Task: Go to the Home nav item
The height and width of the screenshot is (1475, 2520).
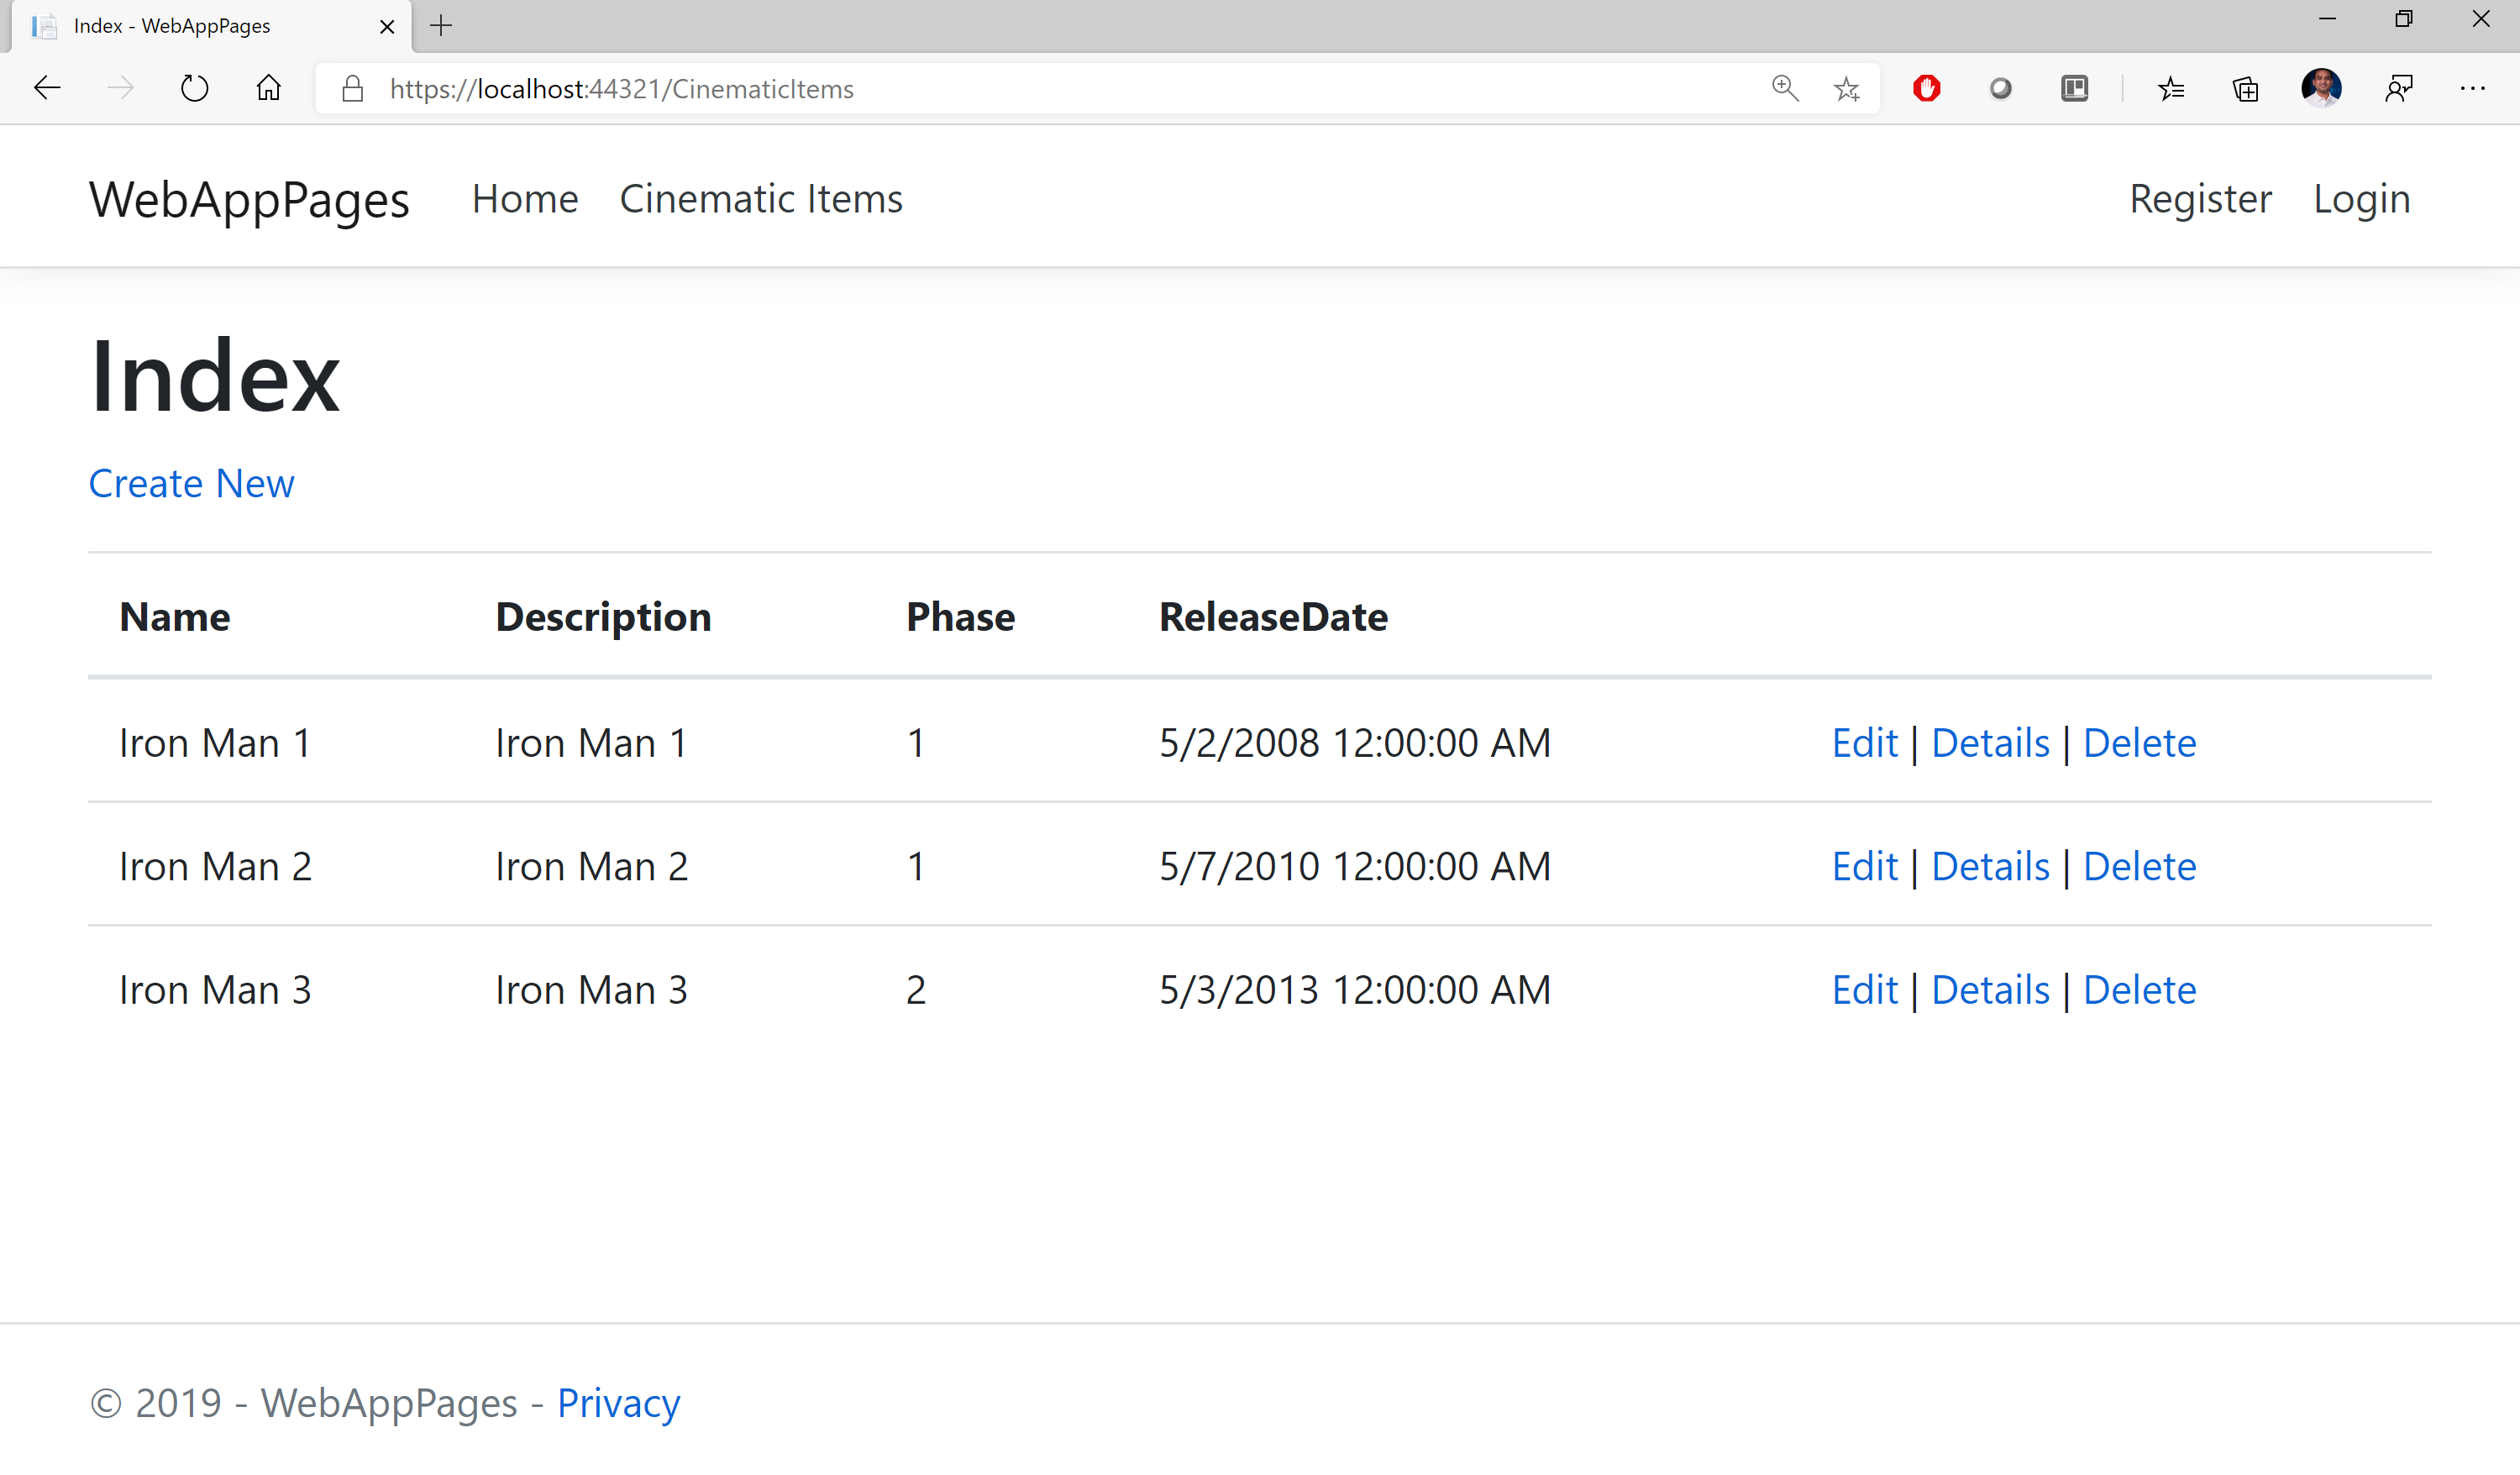Action: (x=525, y=199)
